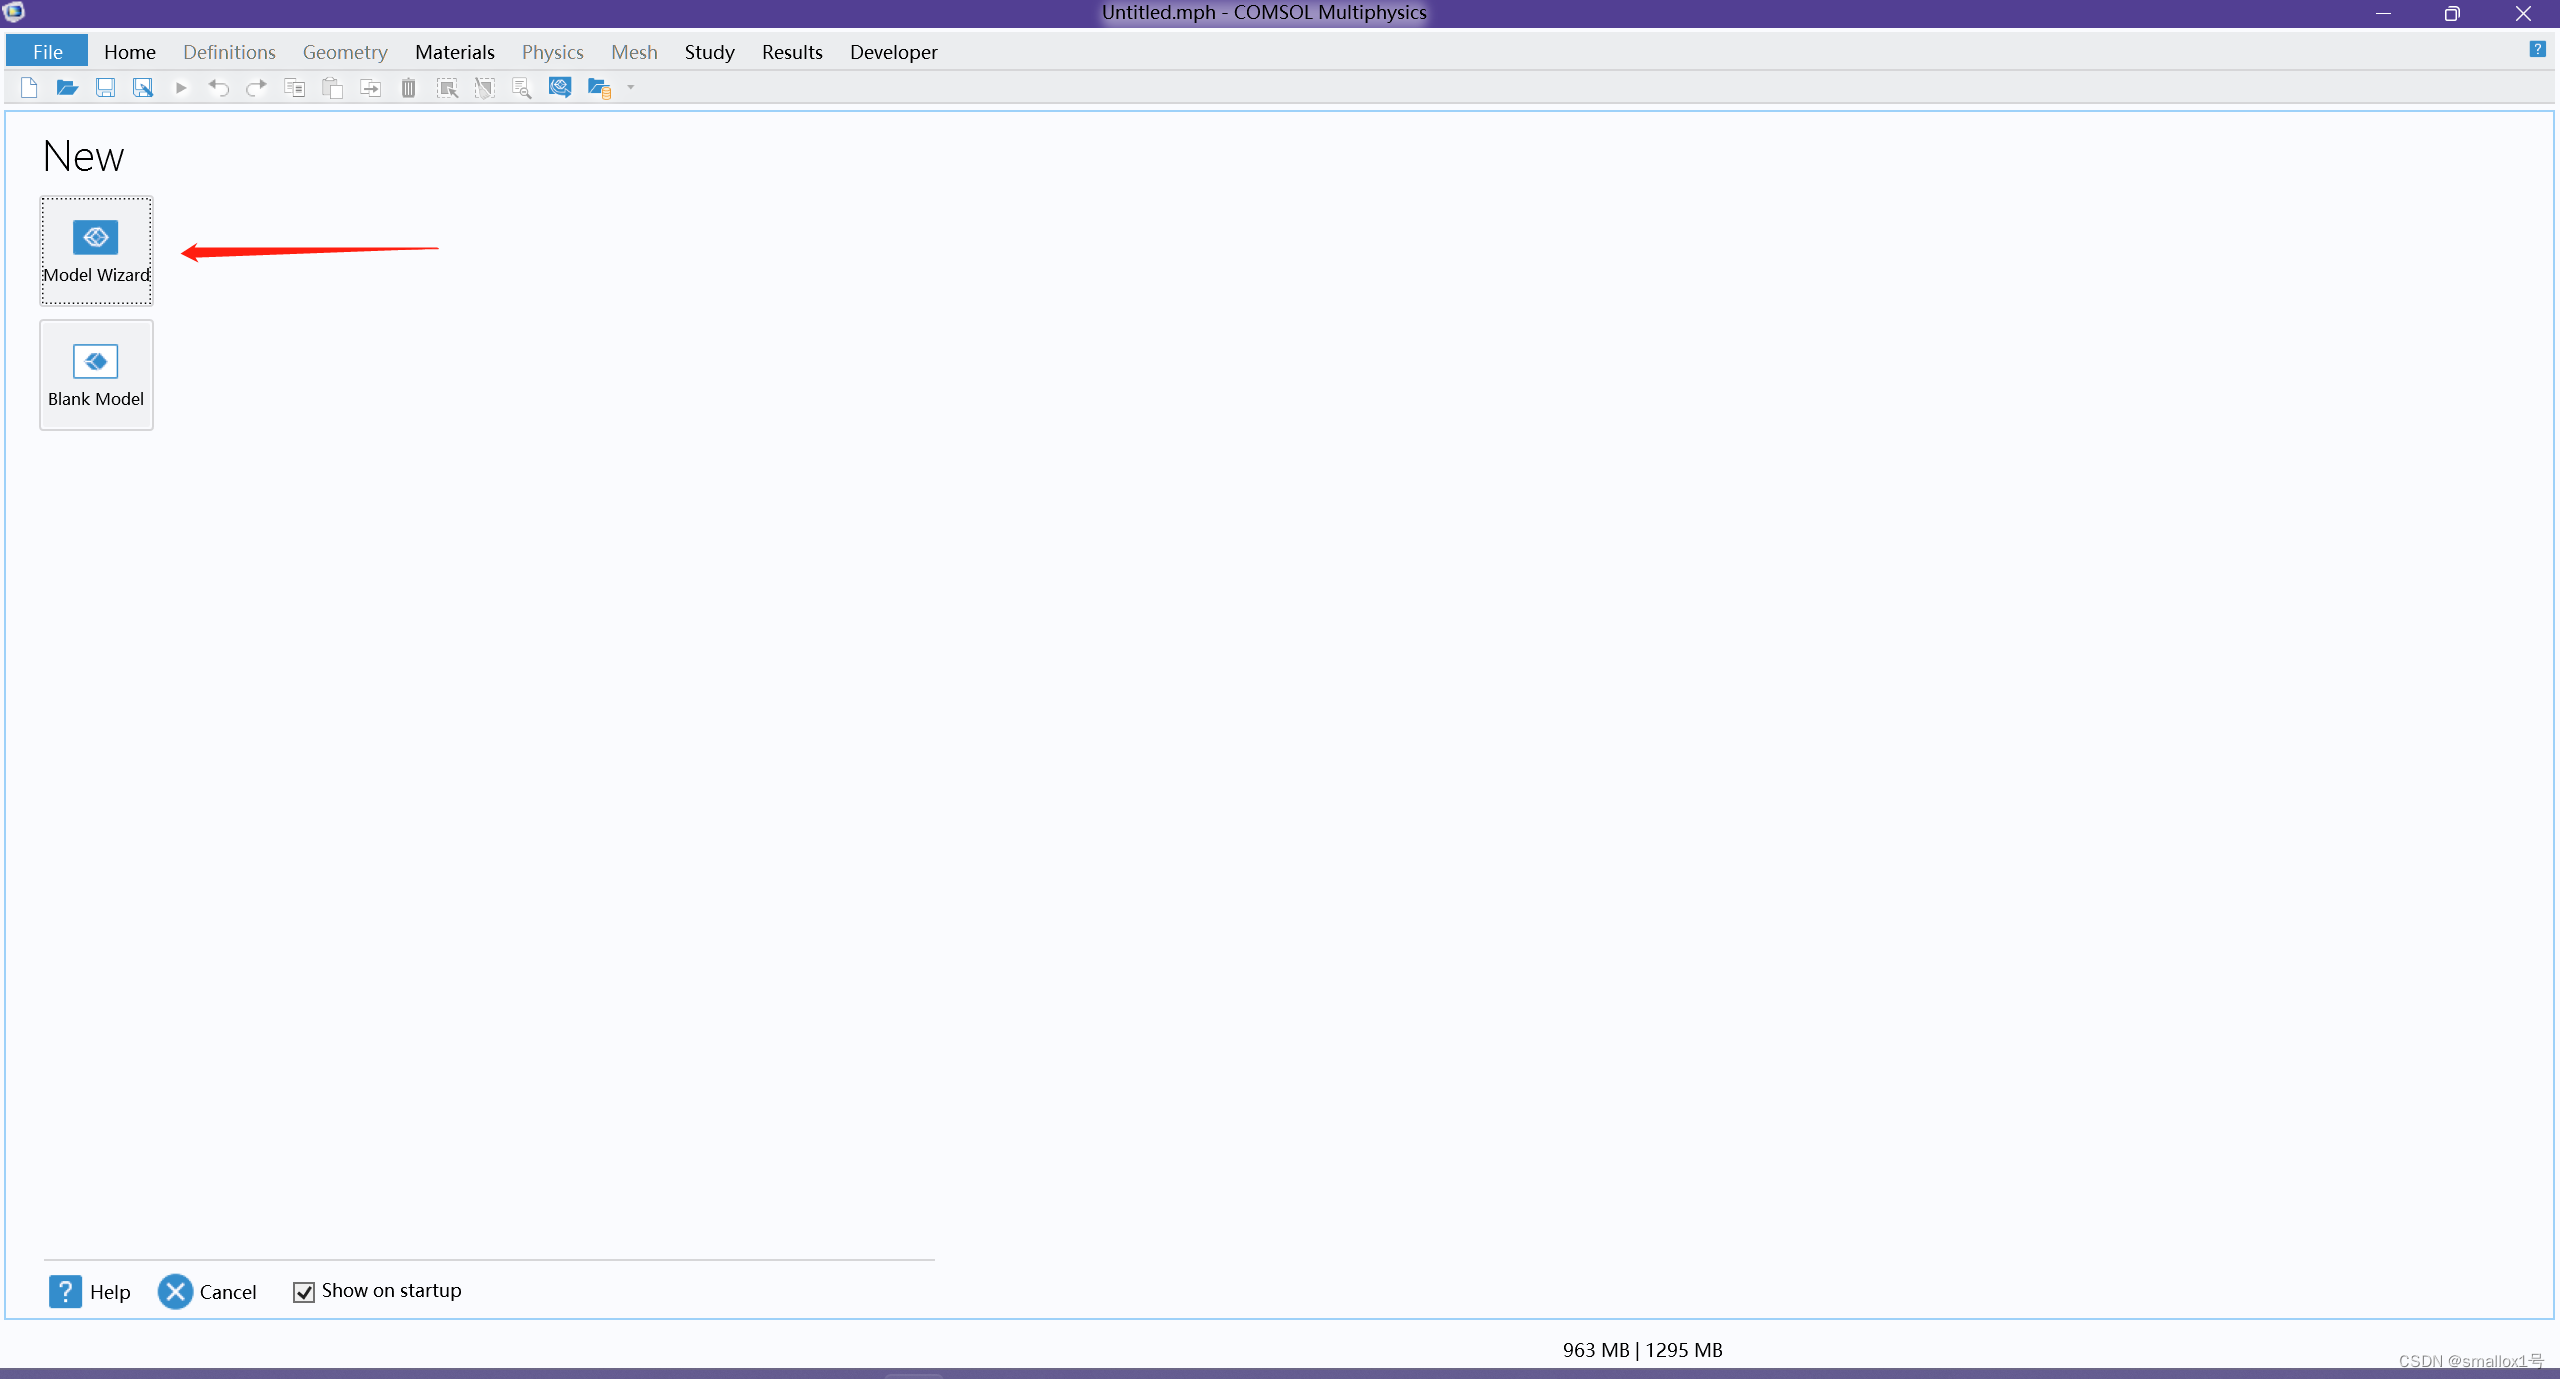Open the Paste toolbar icon
Screen dimensions: 2560x1379
point(331,88)
